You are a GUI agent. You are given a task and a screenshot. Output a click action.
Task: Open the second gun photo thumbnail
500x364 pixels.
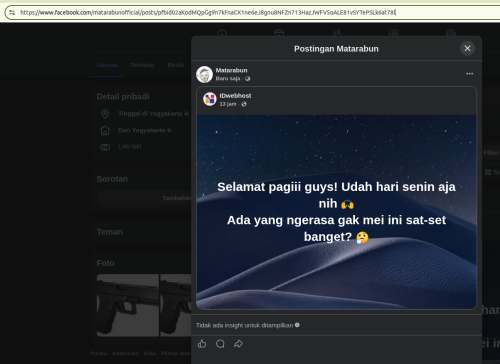pos(176,305)
